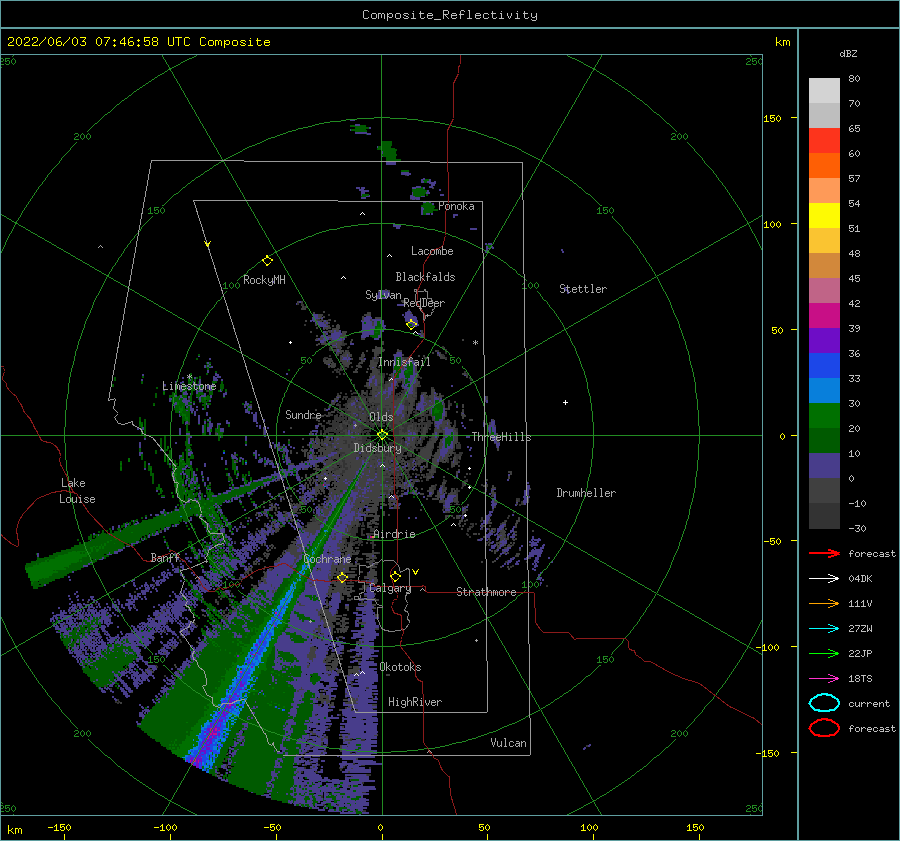Click the Ponoka city label
The height and width of the screenshot is (841, 900).
456,206
